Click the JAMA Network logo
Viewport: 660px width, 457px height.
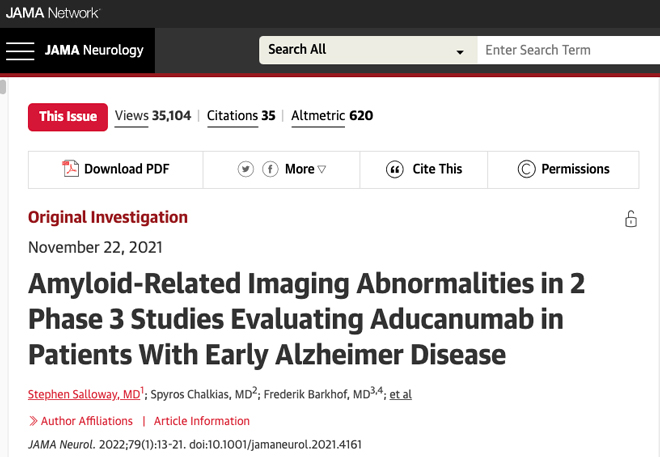tap(53, 13)
